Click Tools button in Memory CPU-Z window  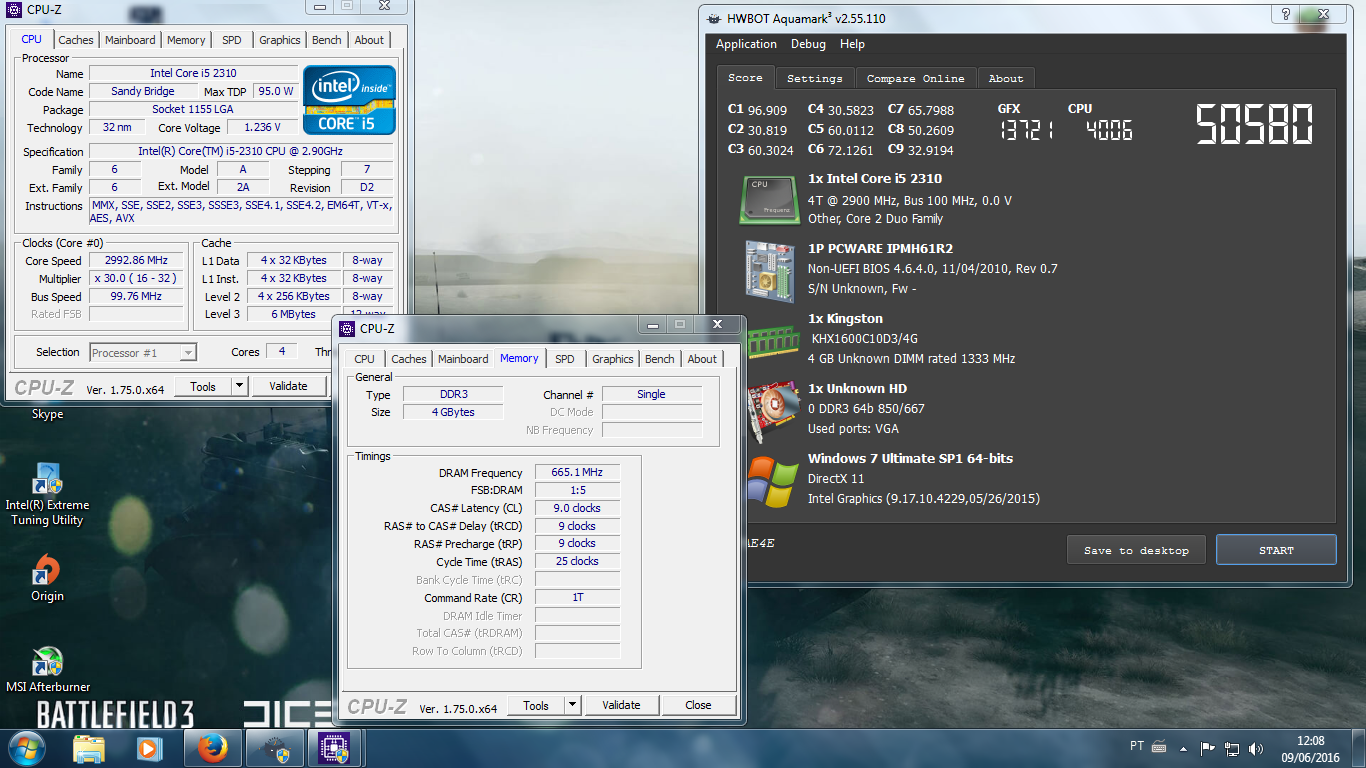[536, 705]
